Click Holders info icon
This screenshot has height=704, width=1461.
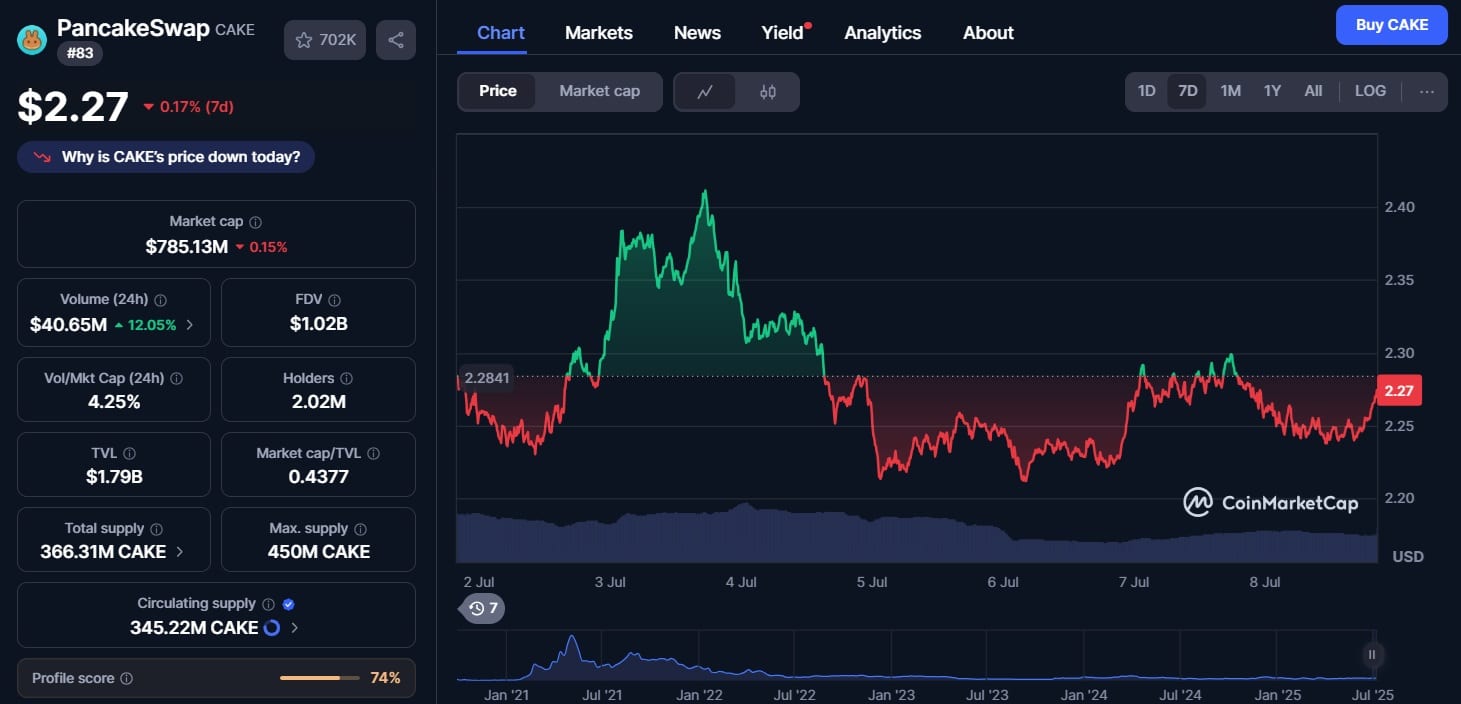(x=346, y=379)
